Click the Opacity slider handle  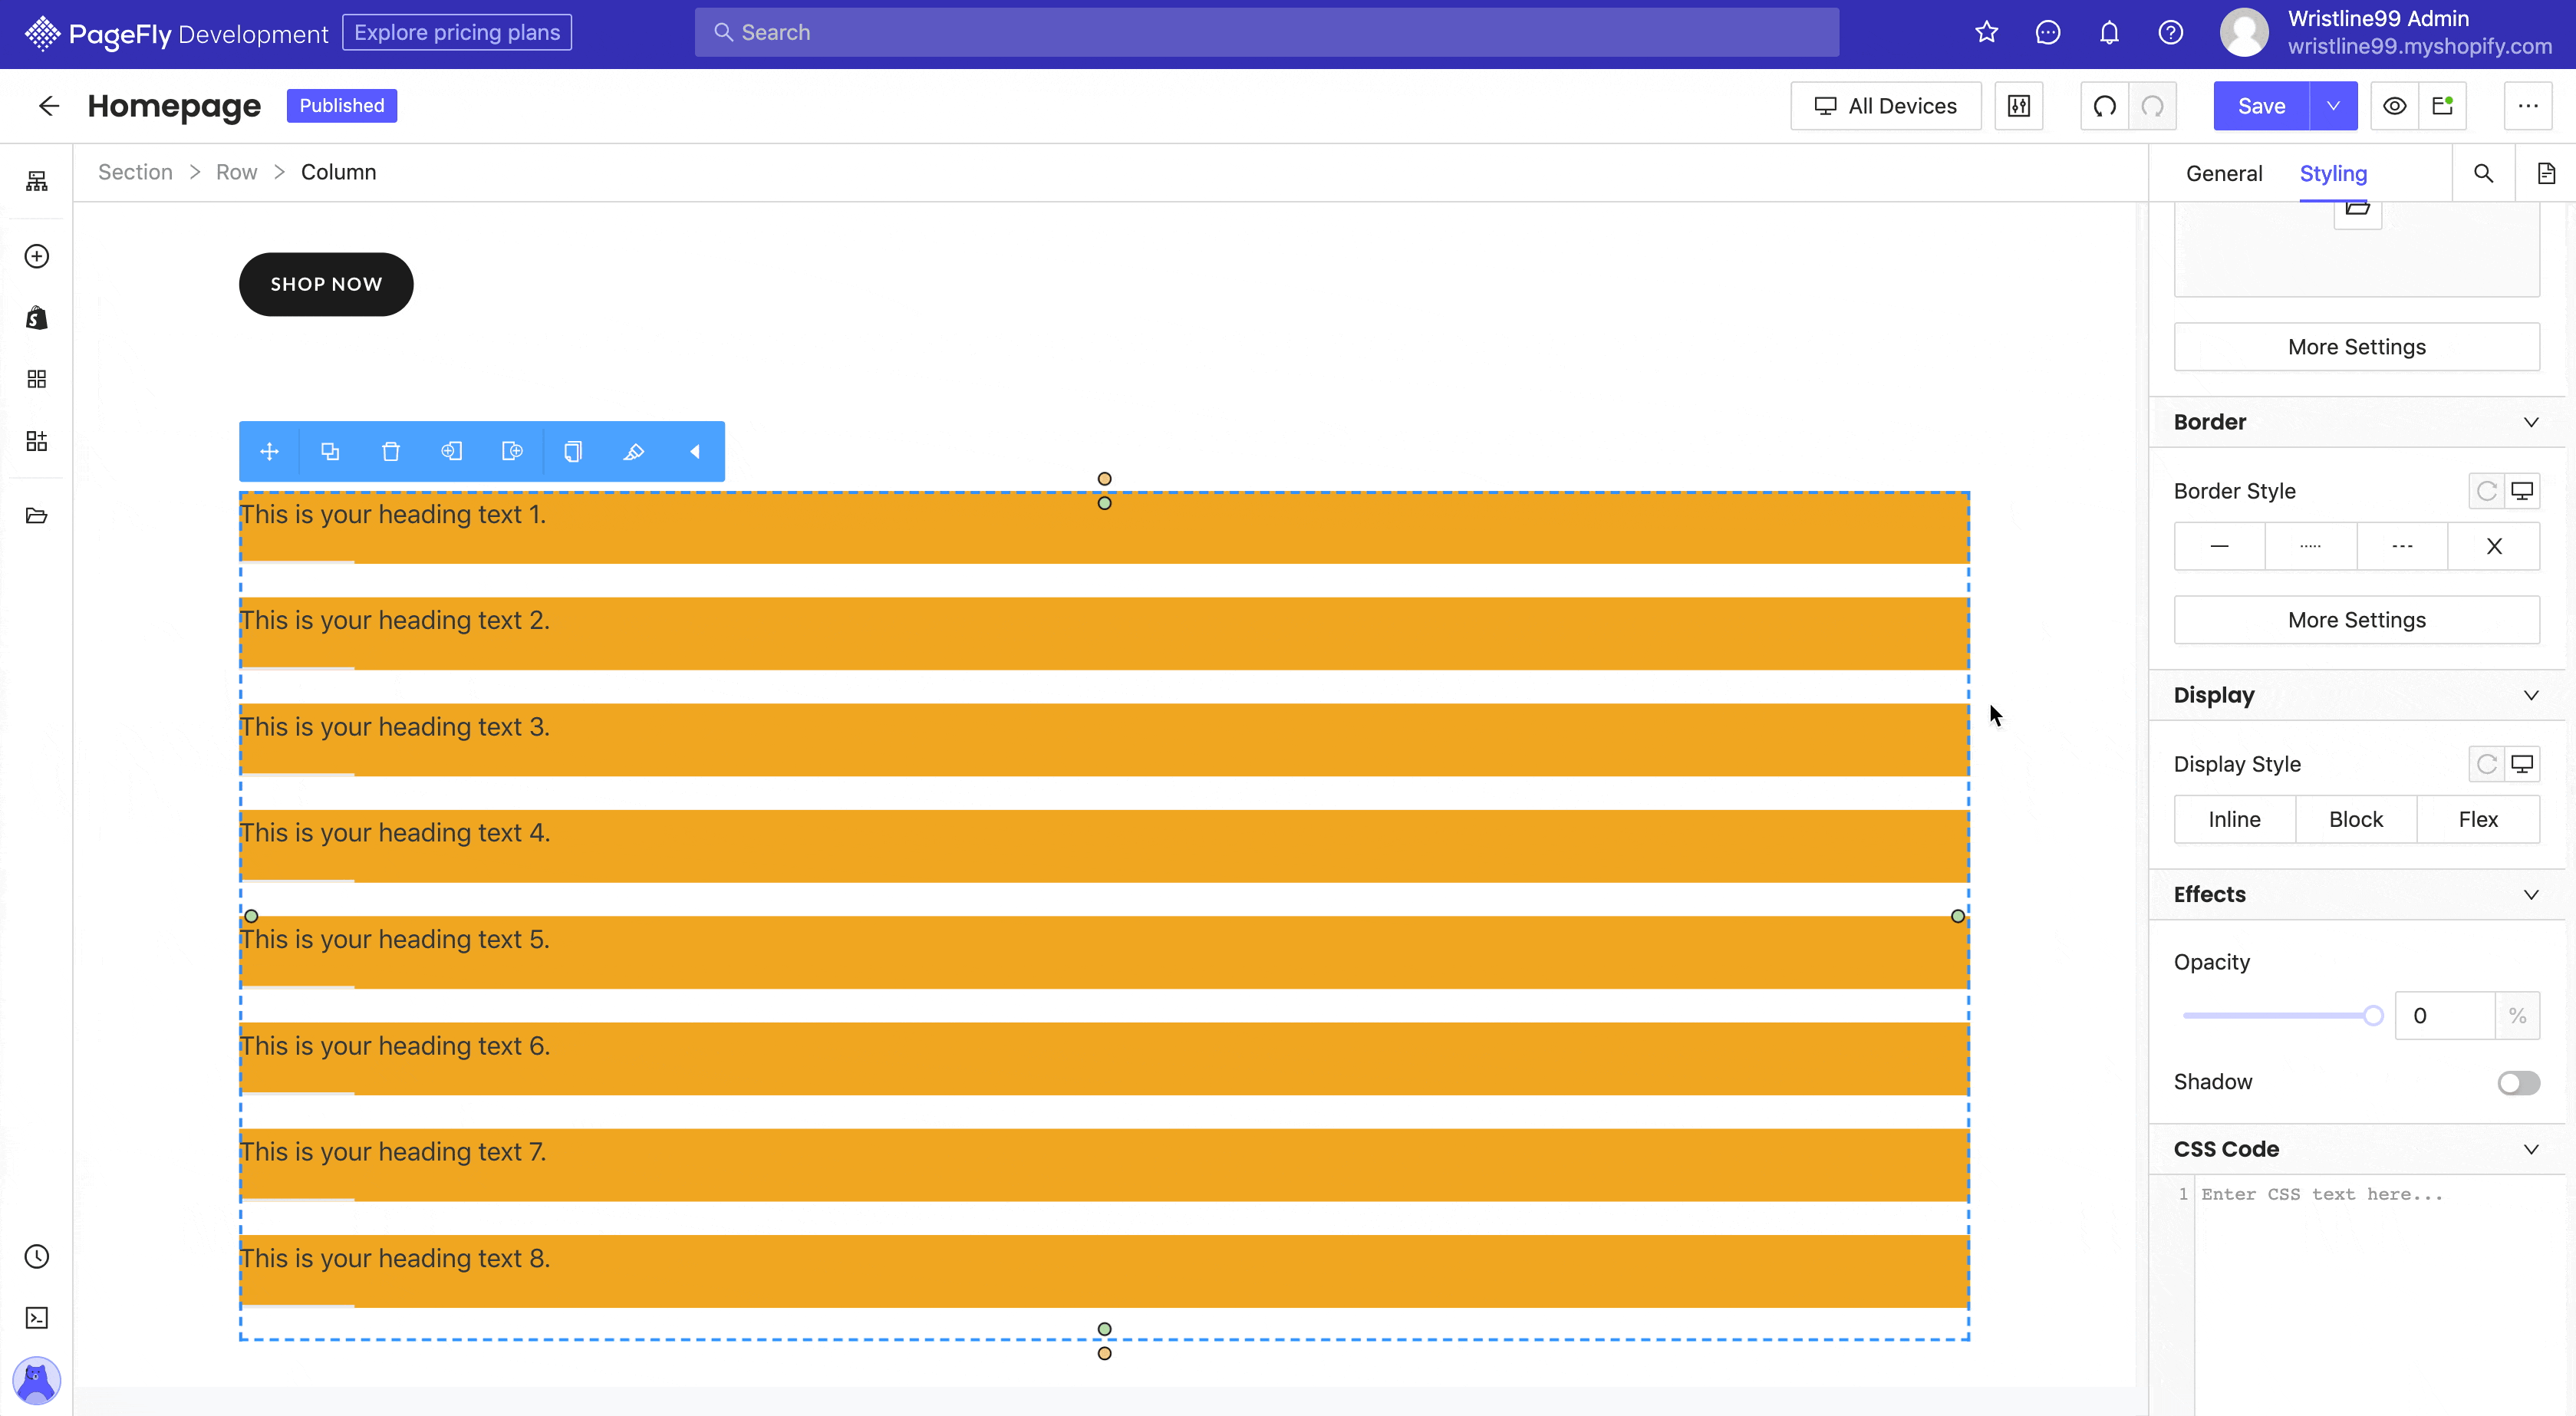coord(2373,1016)
